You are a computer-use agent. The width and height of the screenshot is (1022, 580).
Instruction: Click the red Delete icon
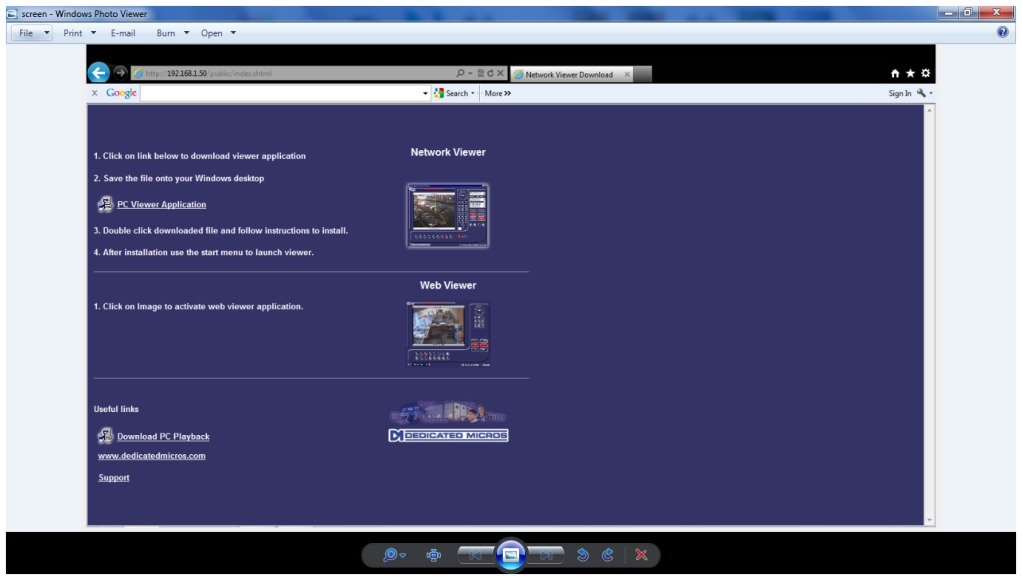[x=642, y=555]
